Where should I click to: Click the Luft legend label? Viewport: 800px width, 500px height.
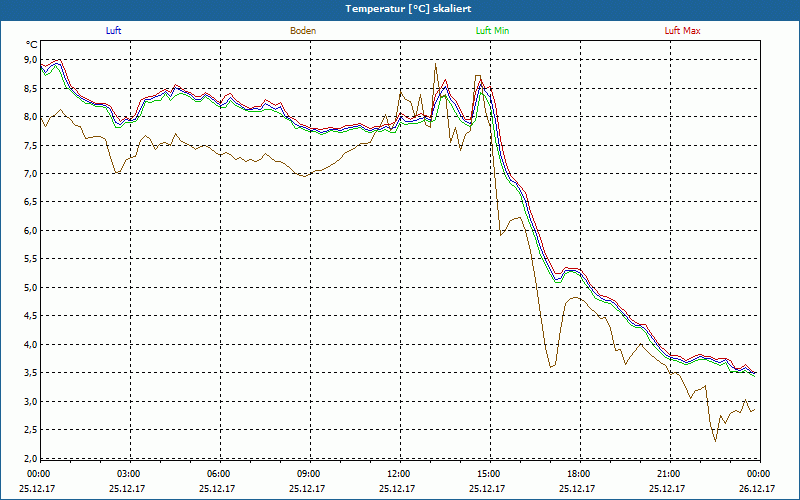pyautogui.click(x=113, y=31)
